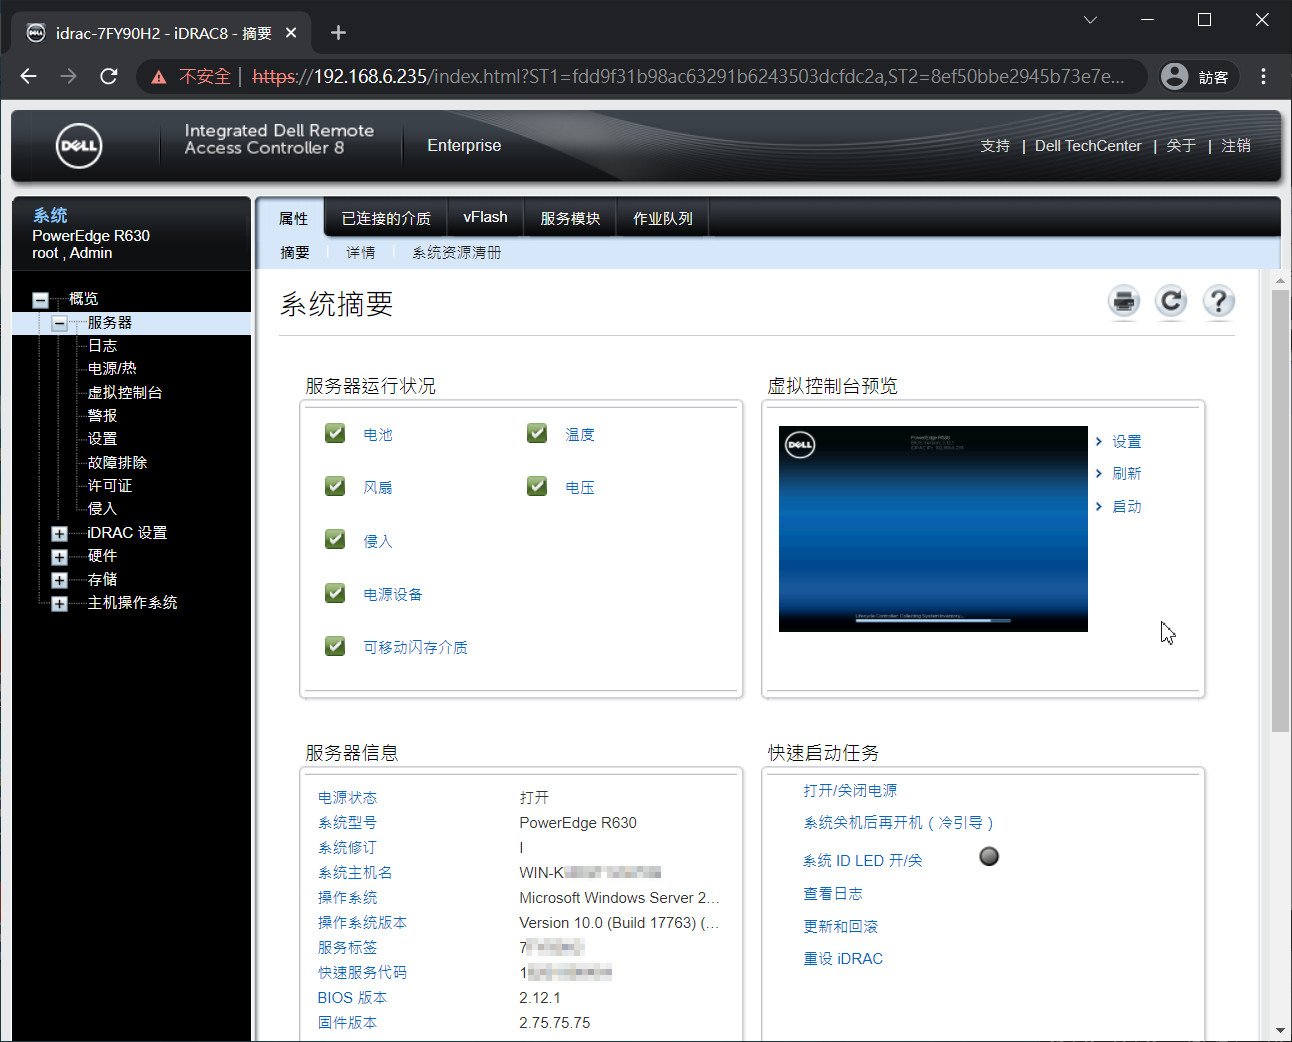Viewport: 1292px width, 1042px height.
Task: Select the 摘要 sub-tab
Action: click(x=295, y=253)
